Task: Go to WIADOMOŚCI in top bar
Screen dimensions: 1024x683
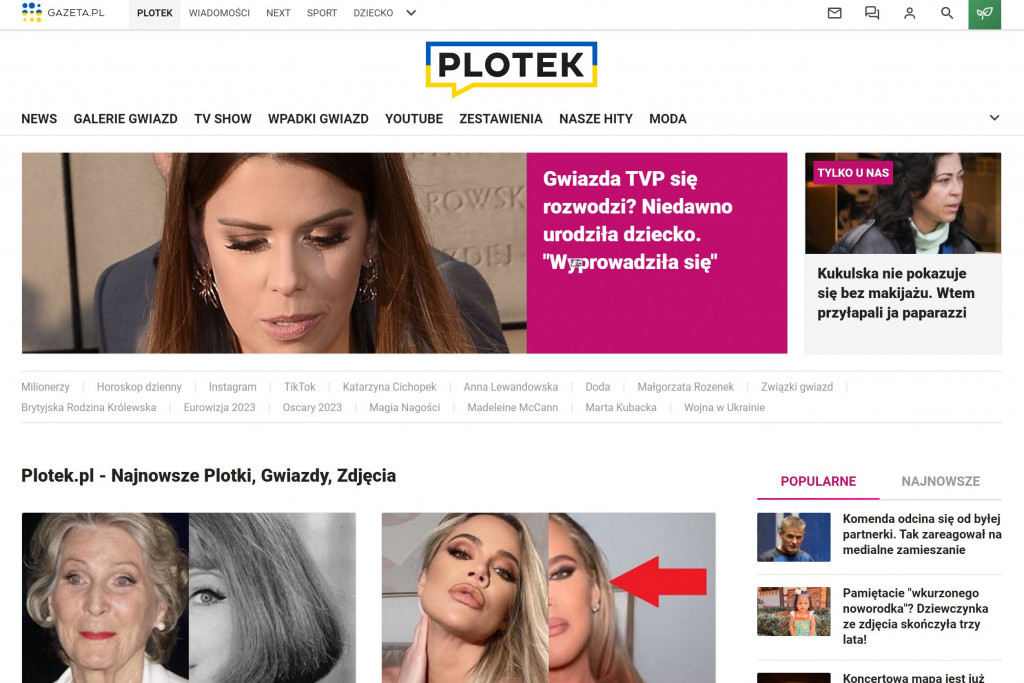Action: [x=219, y=13]
